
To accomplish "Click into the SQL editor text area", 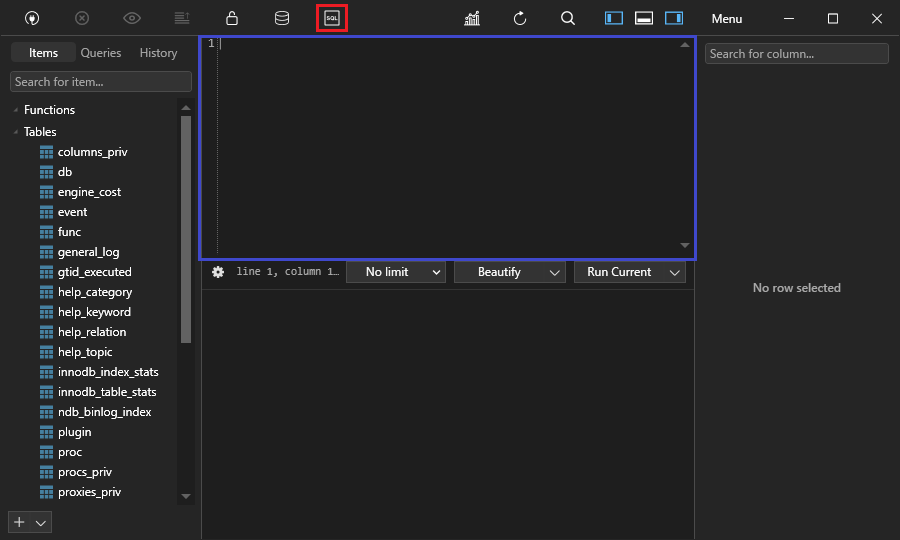I will point(449,147).
